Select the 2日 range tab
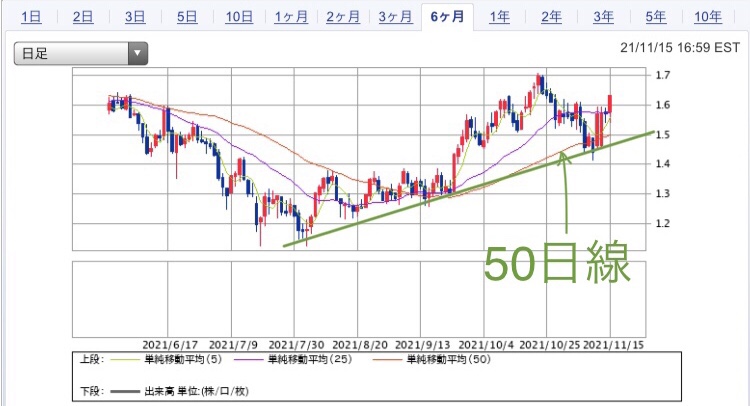 [x=83, y=17]
